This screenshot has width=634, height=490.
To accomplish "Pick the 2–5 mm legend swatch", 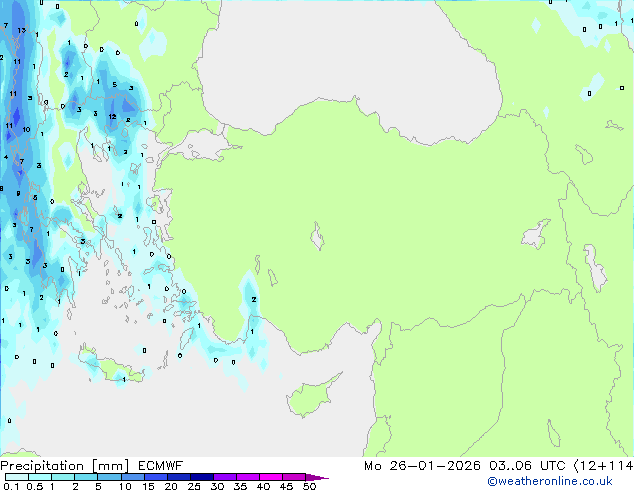I will coord(86,477).
